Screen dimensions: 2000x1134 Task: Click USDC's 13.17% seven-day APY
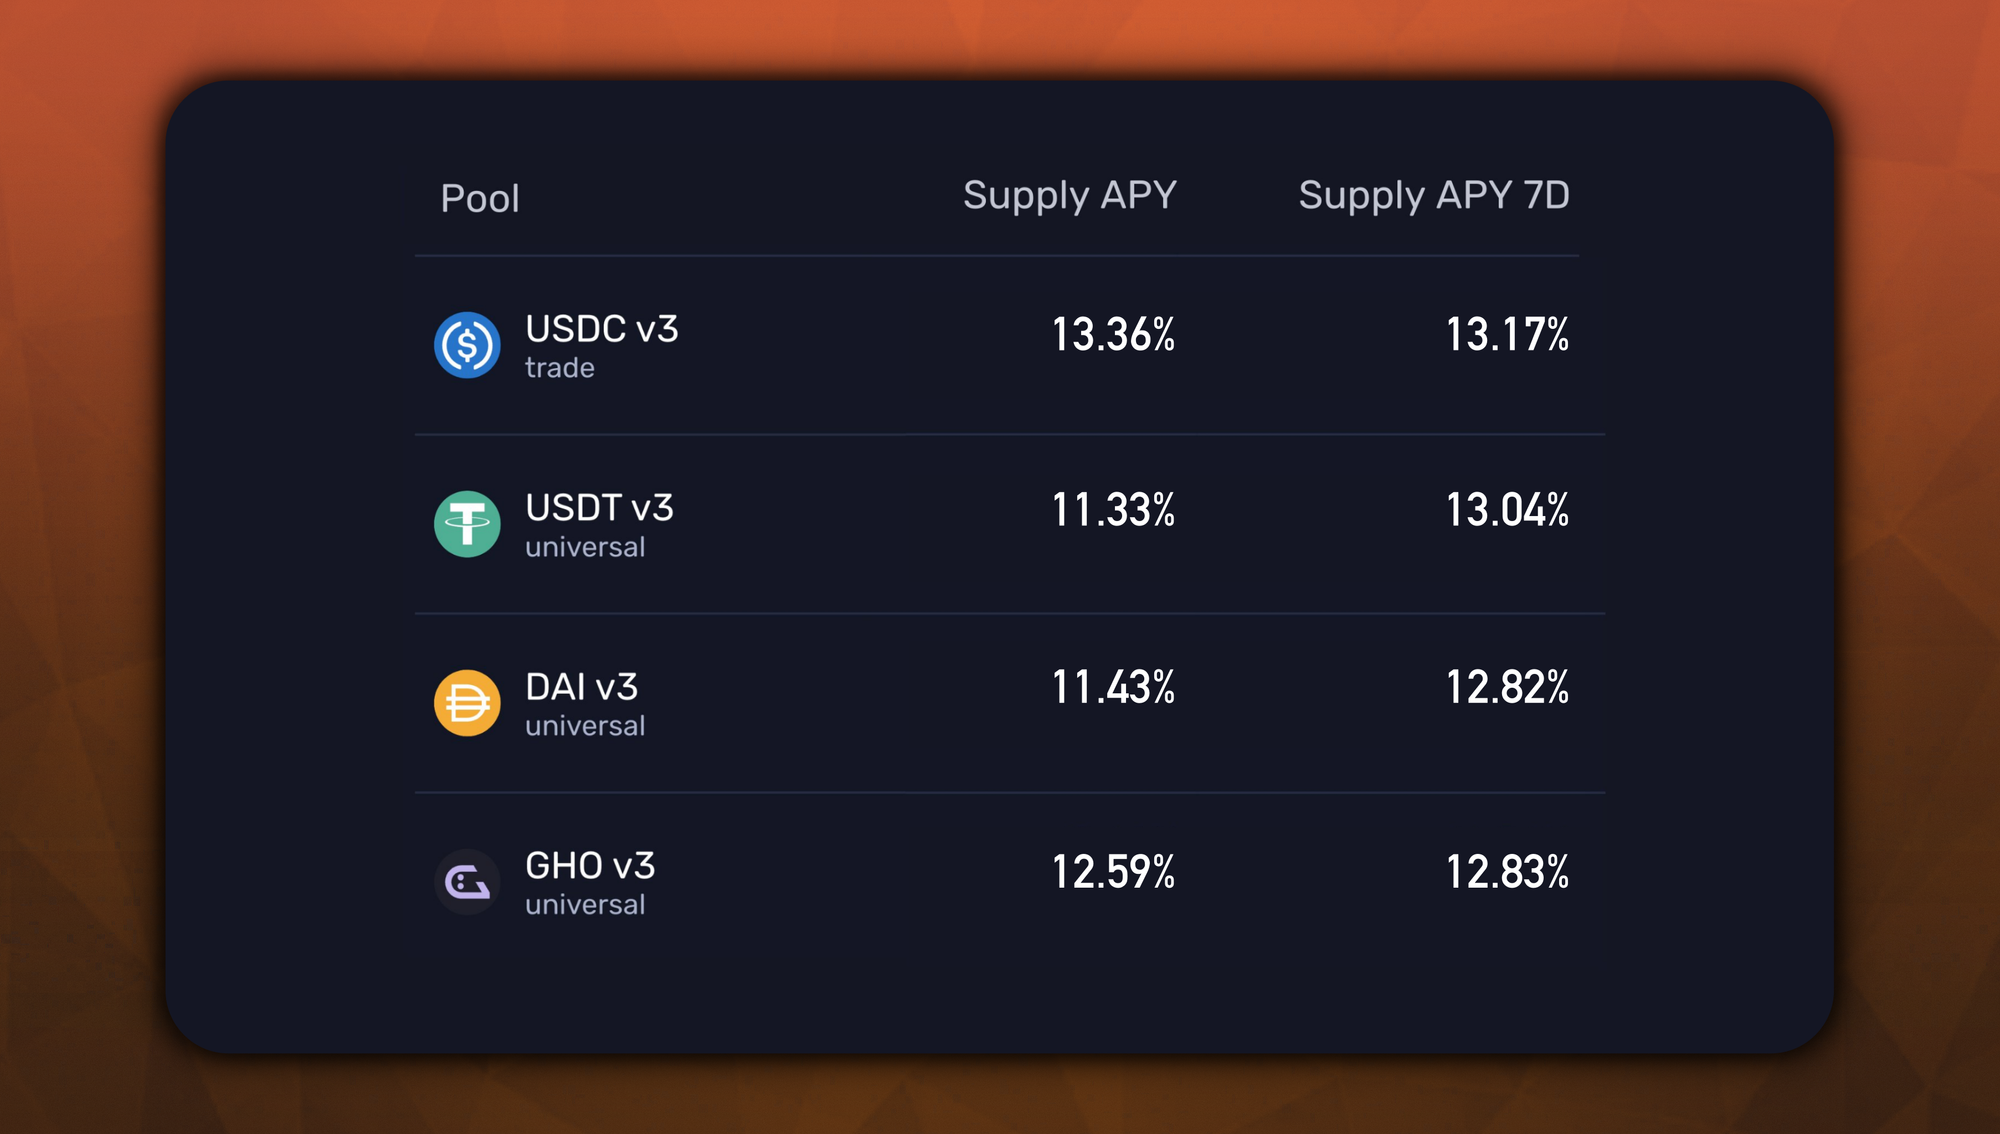coord(1507,335)
